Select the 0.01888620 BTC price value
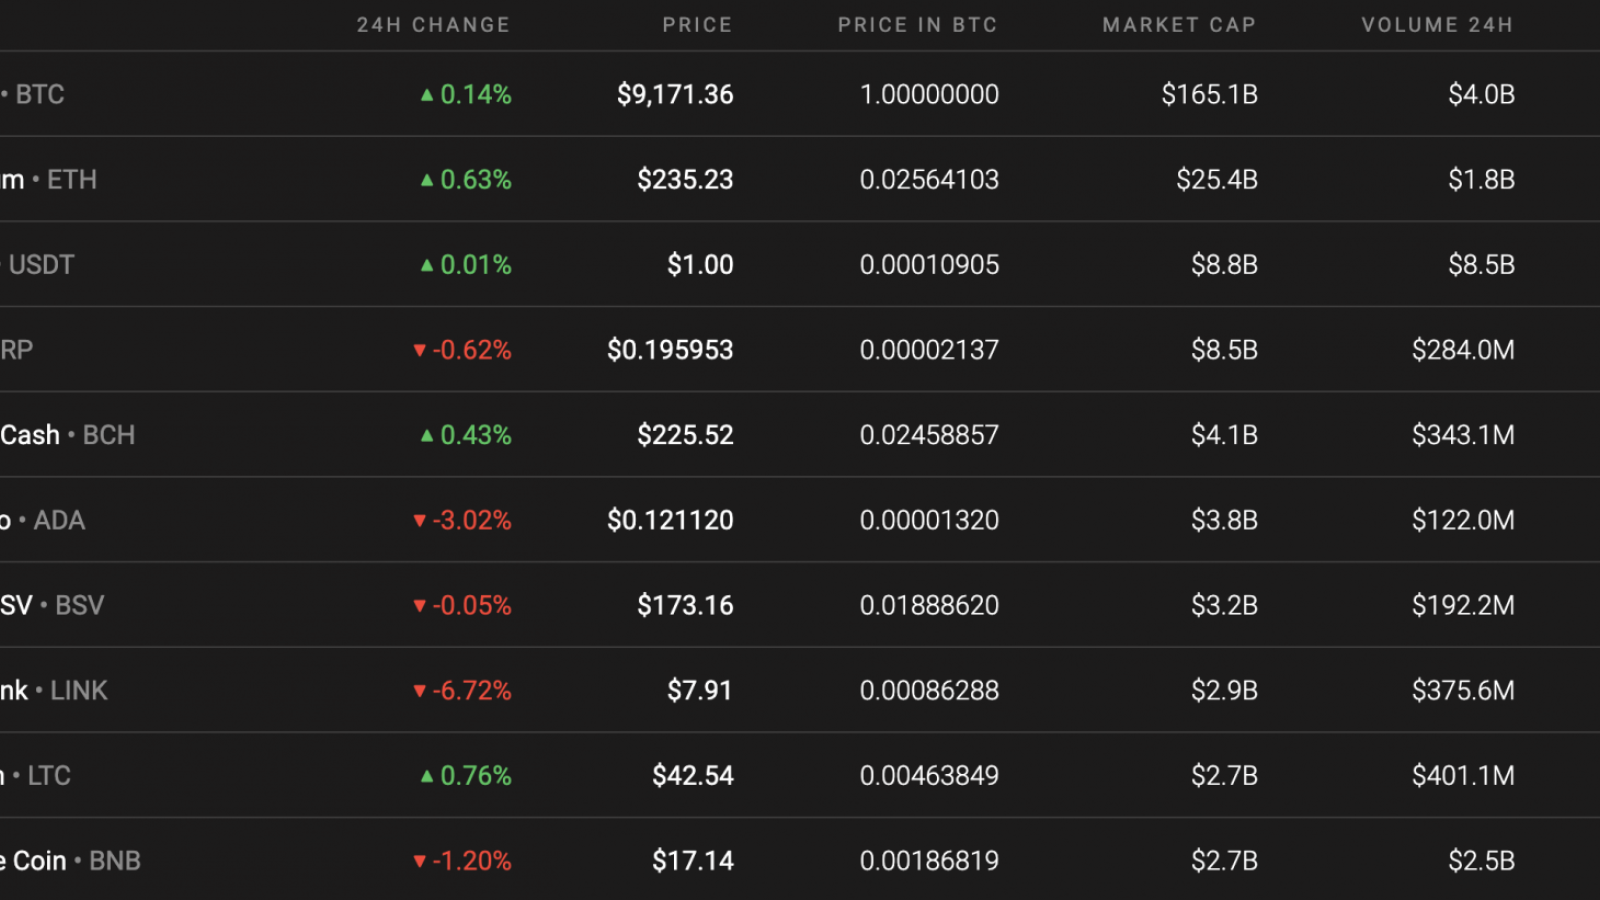 pyautogui.click(x=929, y=605)
